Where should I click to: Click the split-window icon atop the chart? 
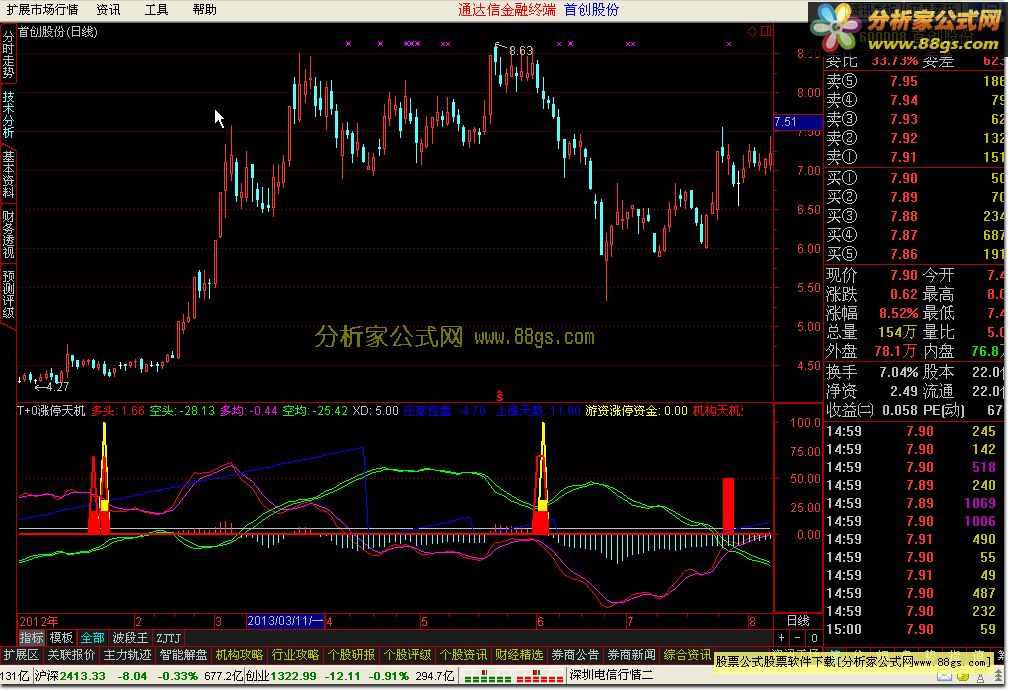click(x=766, y=31)
